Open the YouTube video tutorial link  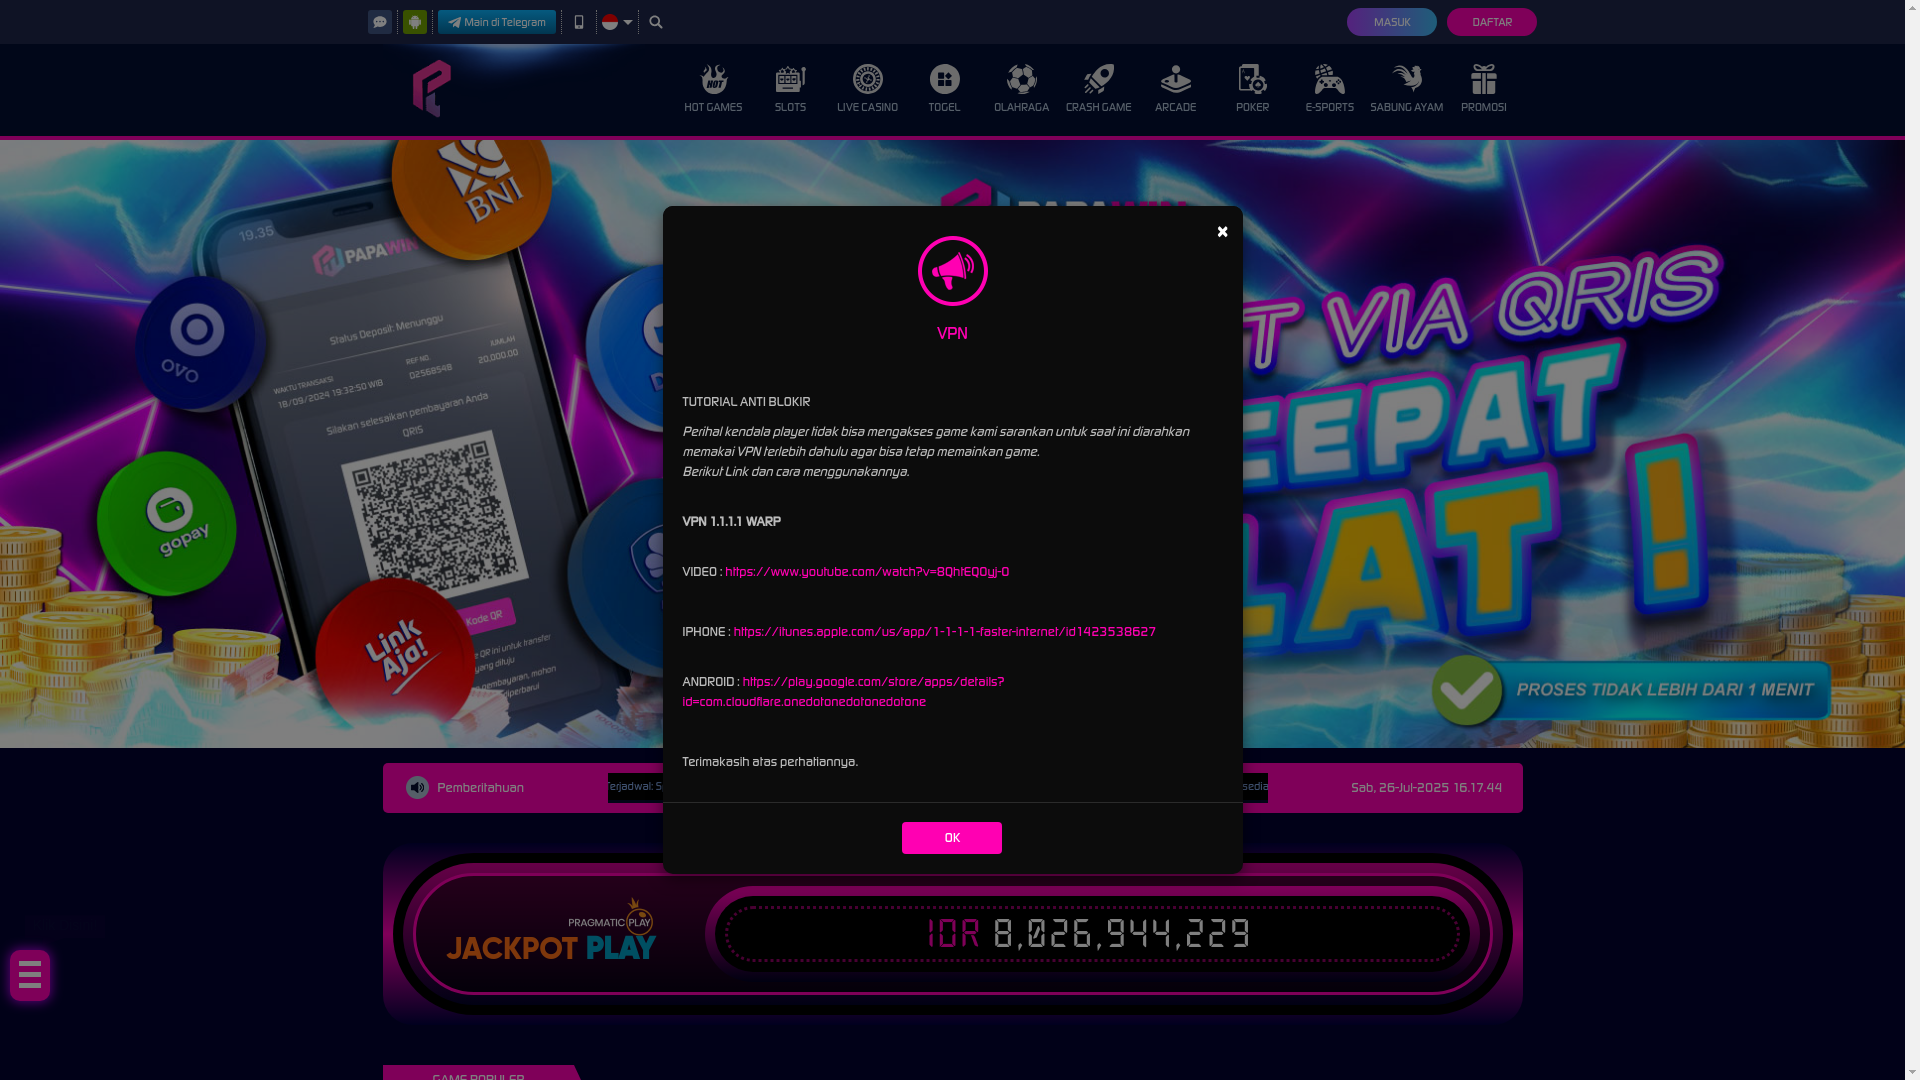867,572
